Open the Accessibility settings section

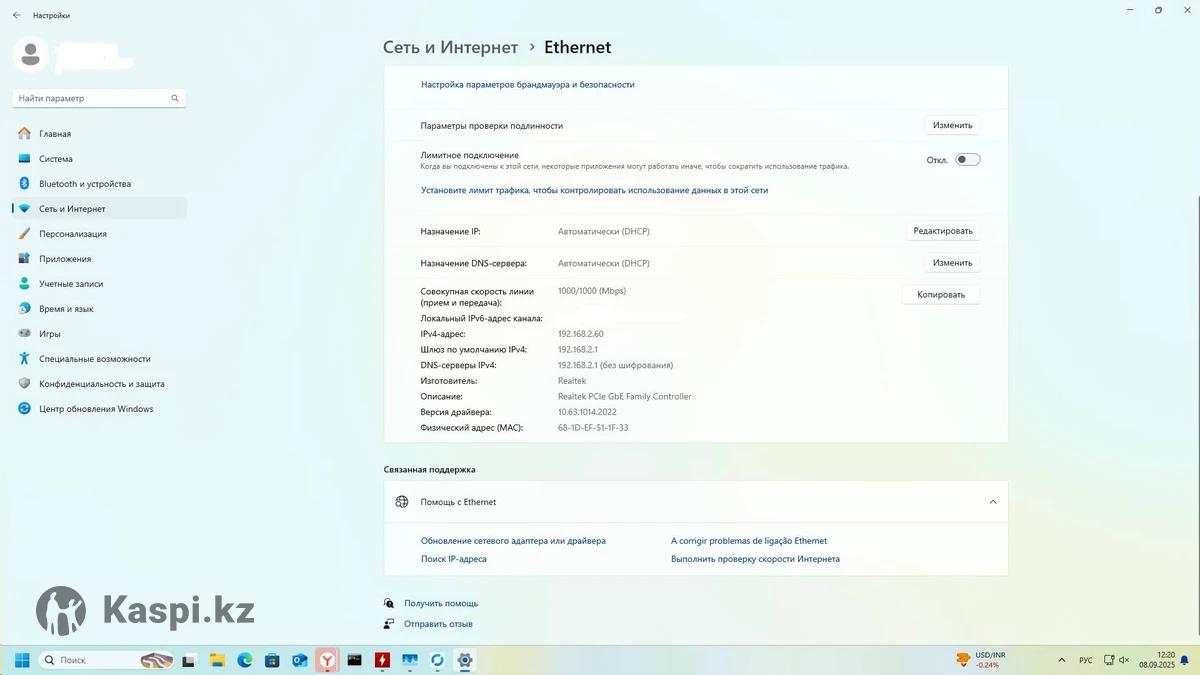[94, 359]
